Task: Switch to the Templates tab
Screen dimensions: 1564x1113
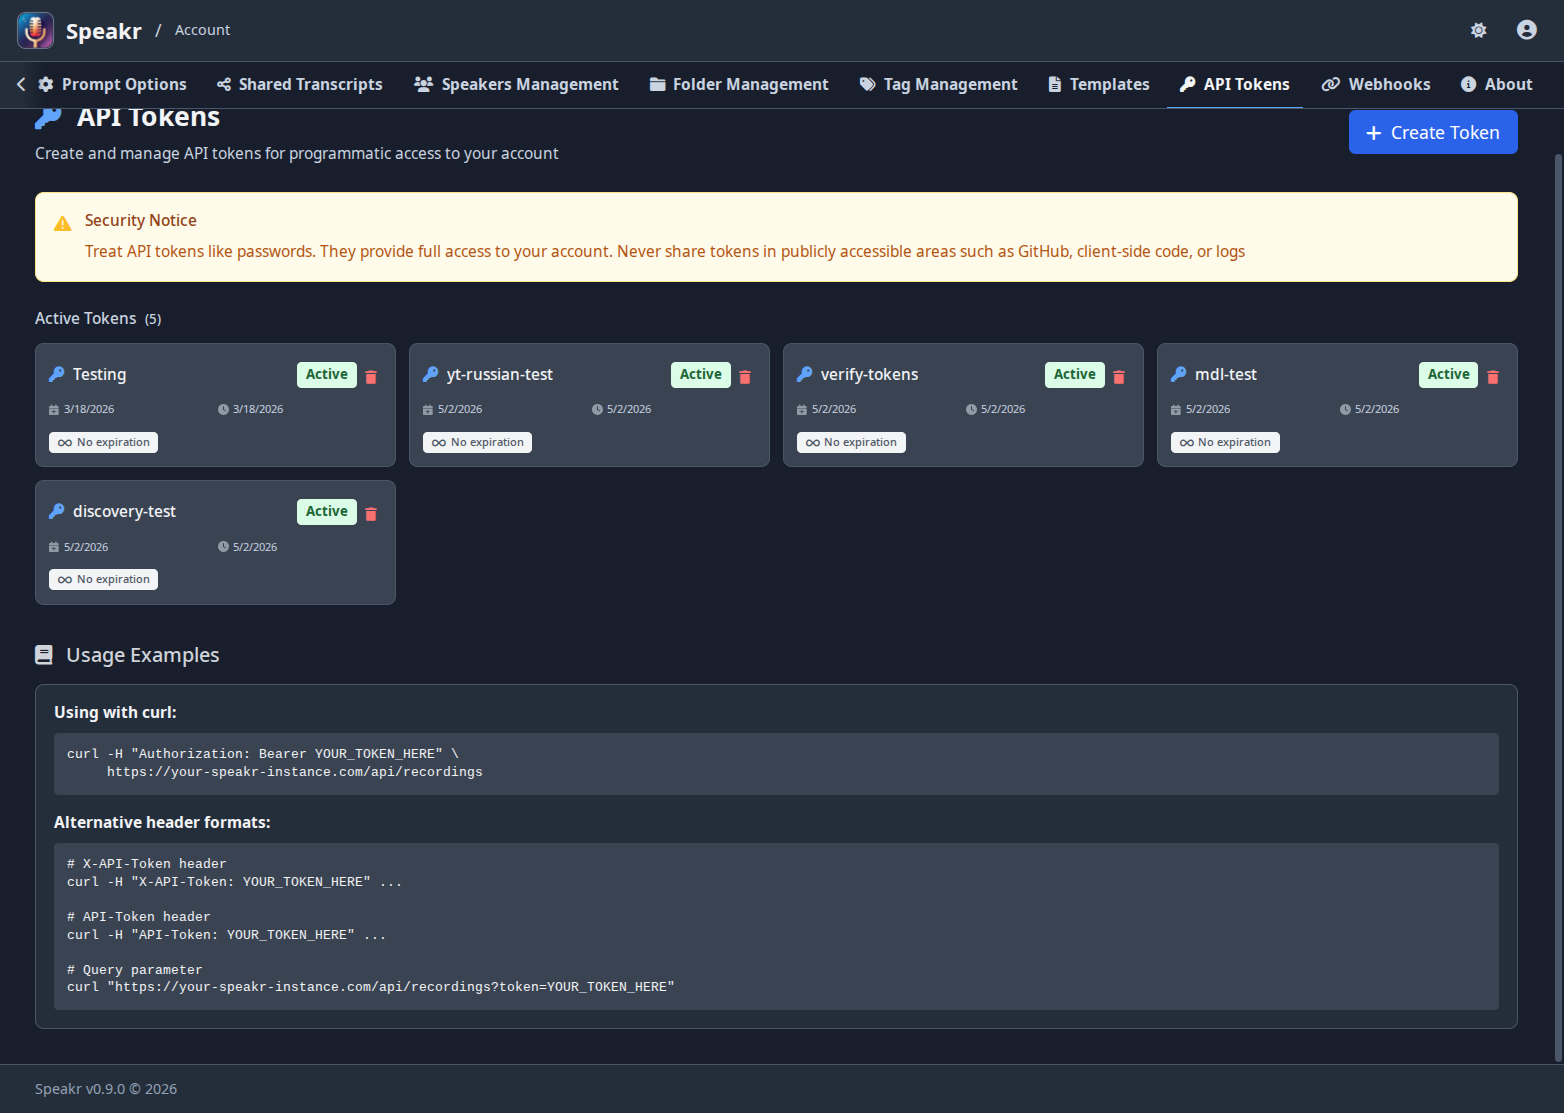Action: [x=1098, y=84]
